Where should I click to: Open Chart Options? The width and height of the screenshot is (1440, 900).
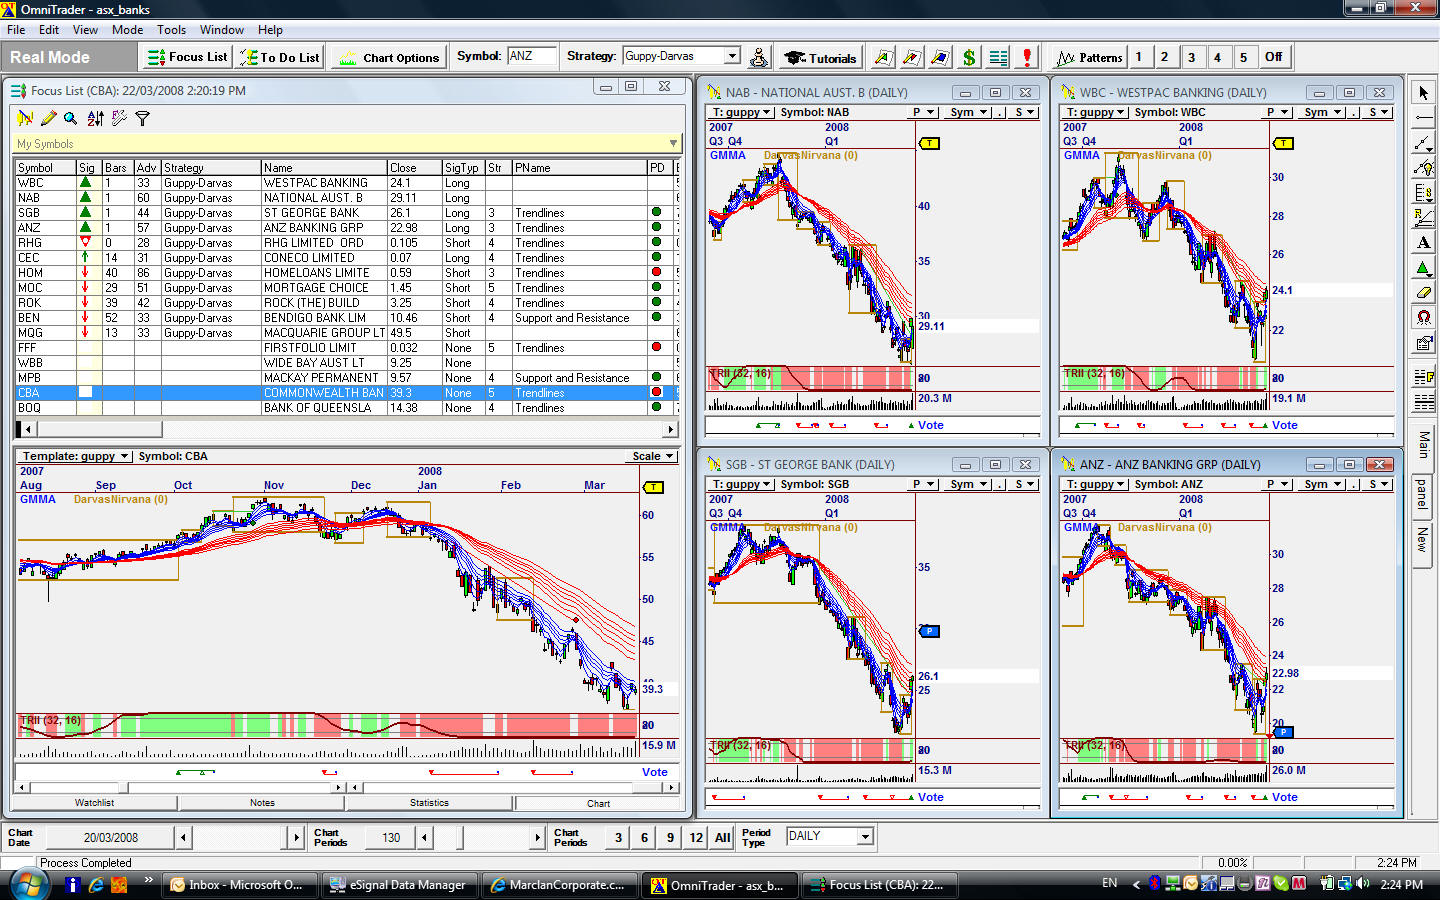(x=389, y=57)
